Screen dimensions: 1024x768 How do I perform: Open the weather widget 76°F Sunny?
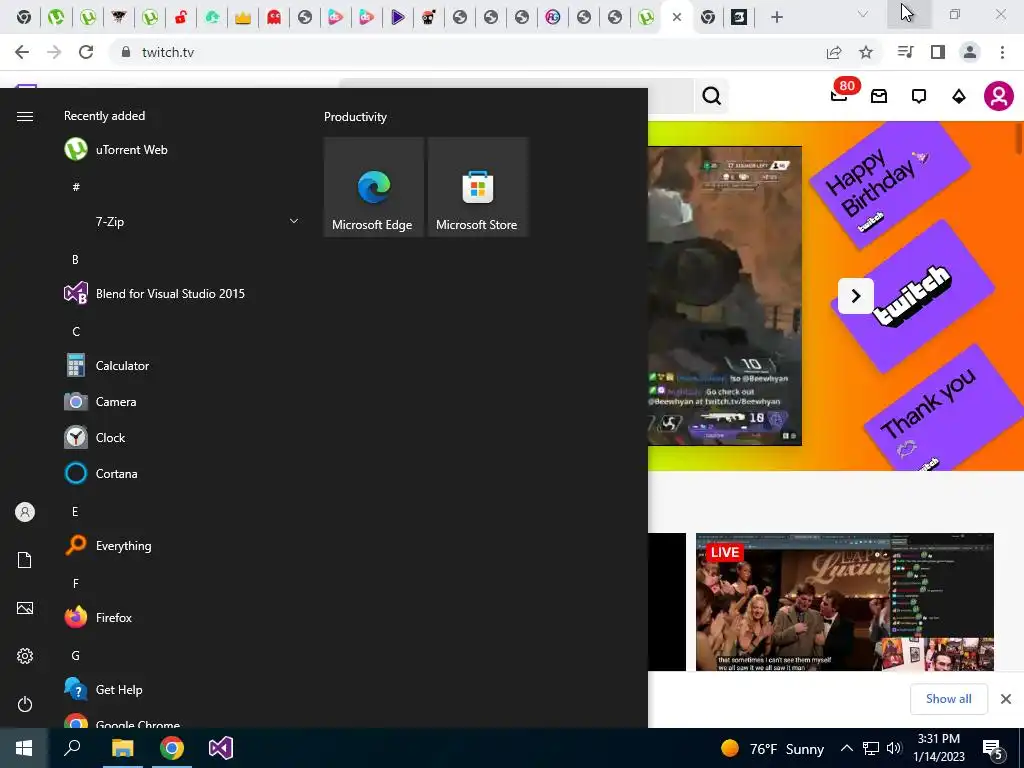coord(773,748)
